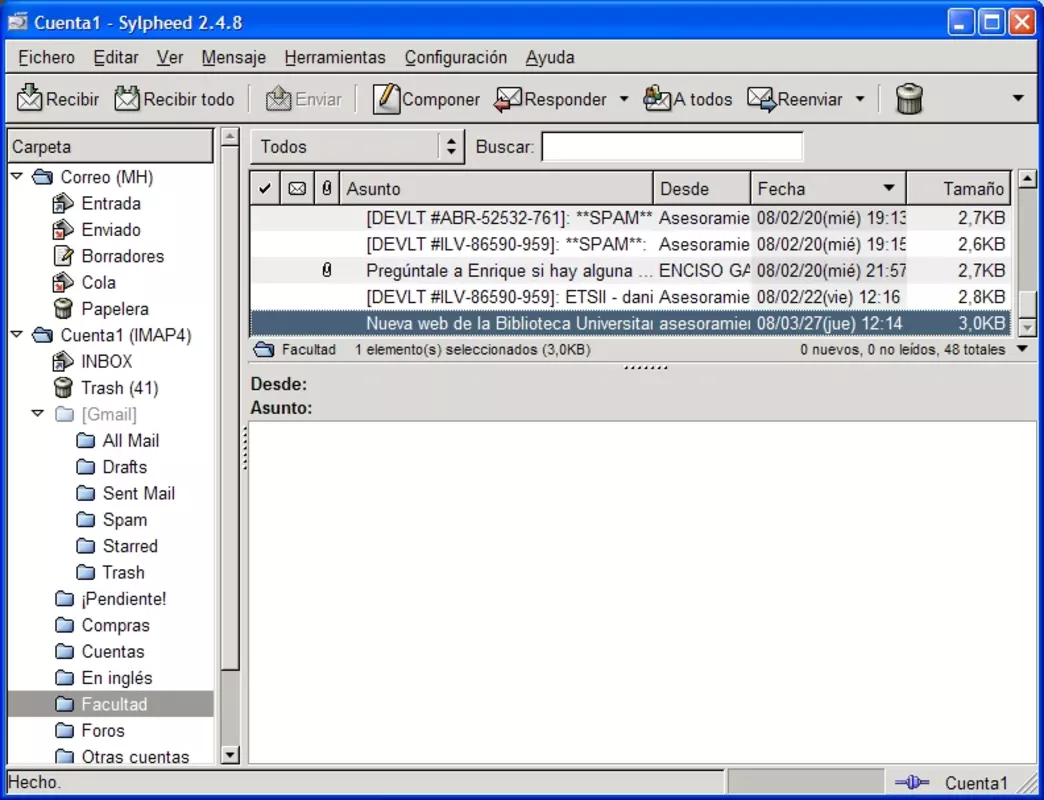Open the Mensaje menu

[234, 57]
